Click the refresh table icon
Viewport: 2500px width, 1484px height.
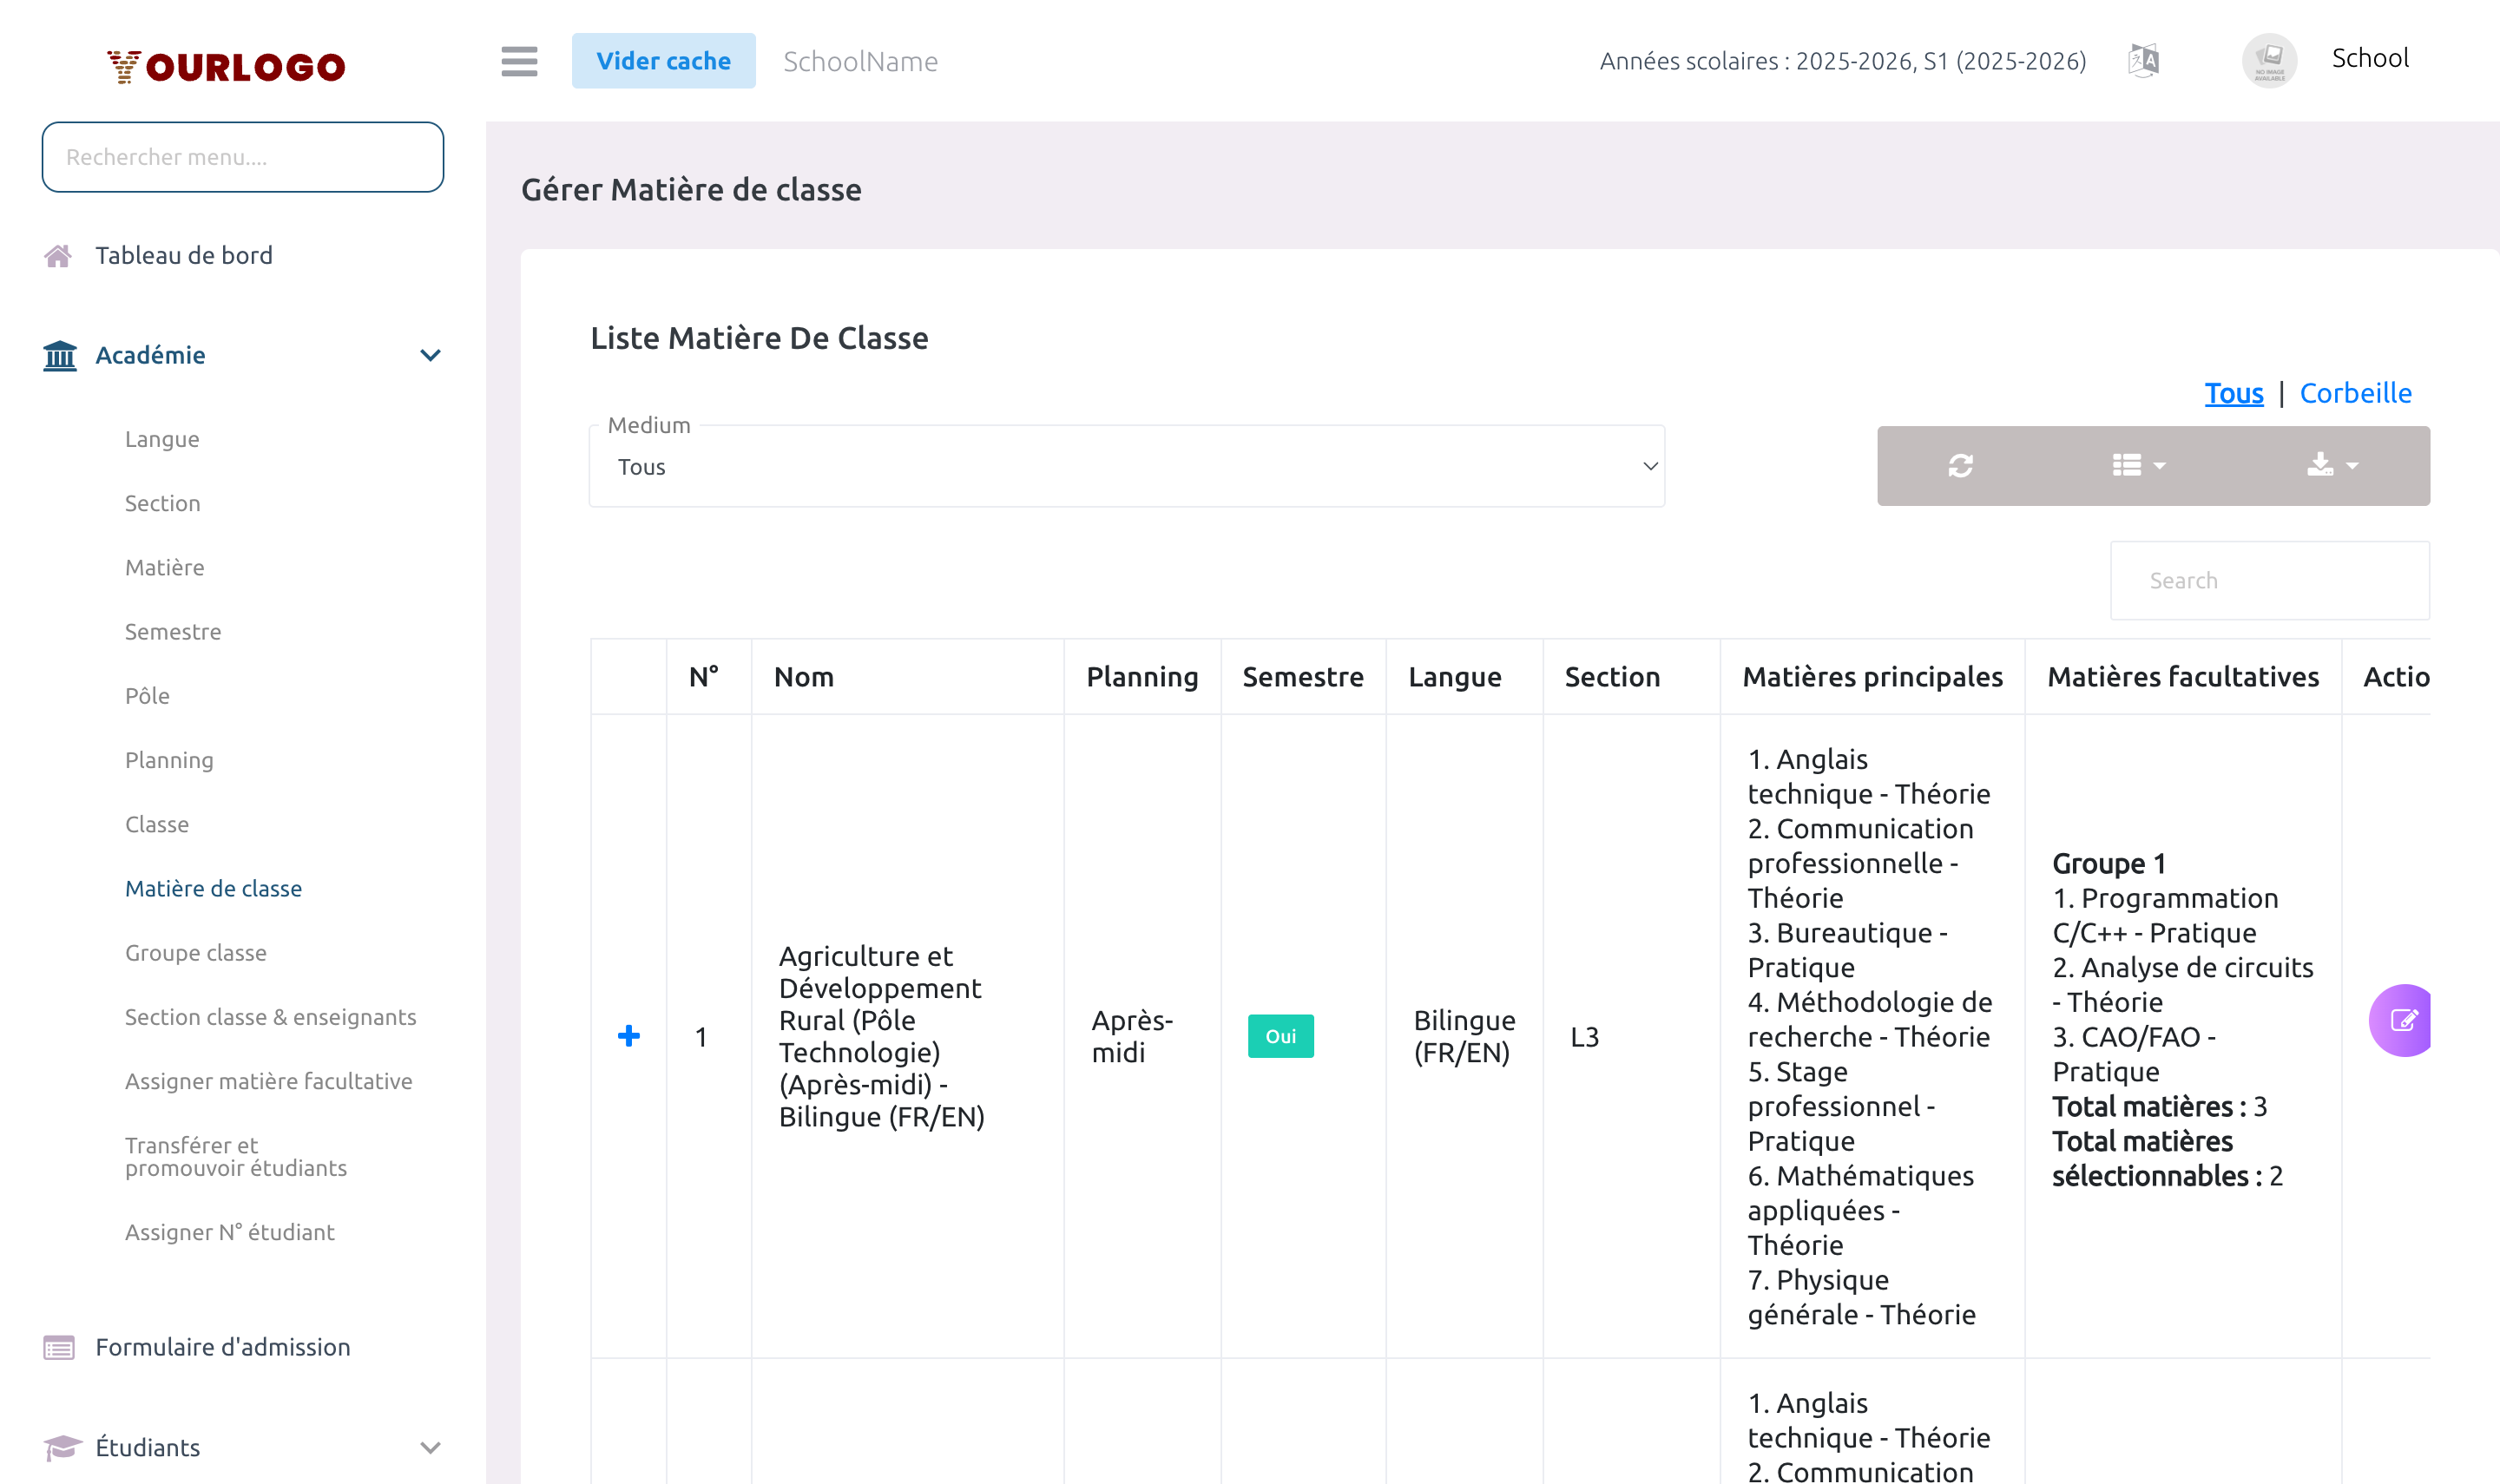tap(1960, 466)
